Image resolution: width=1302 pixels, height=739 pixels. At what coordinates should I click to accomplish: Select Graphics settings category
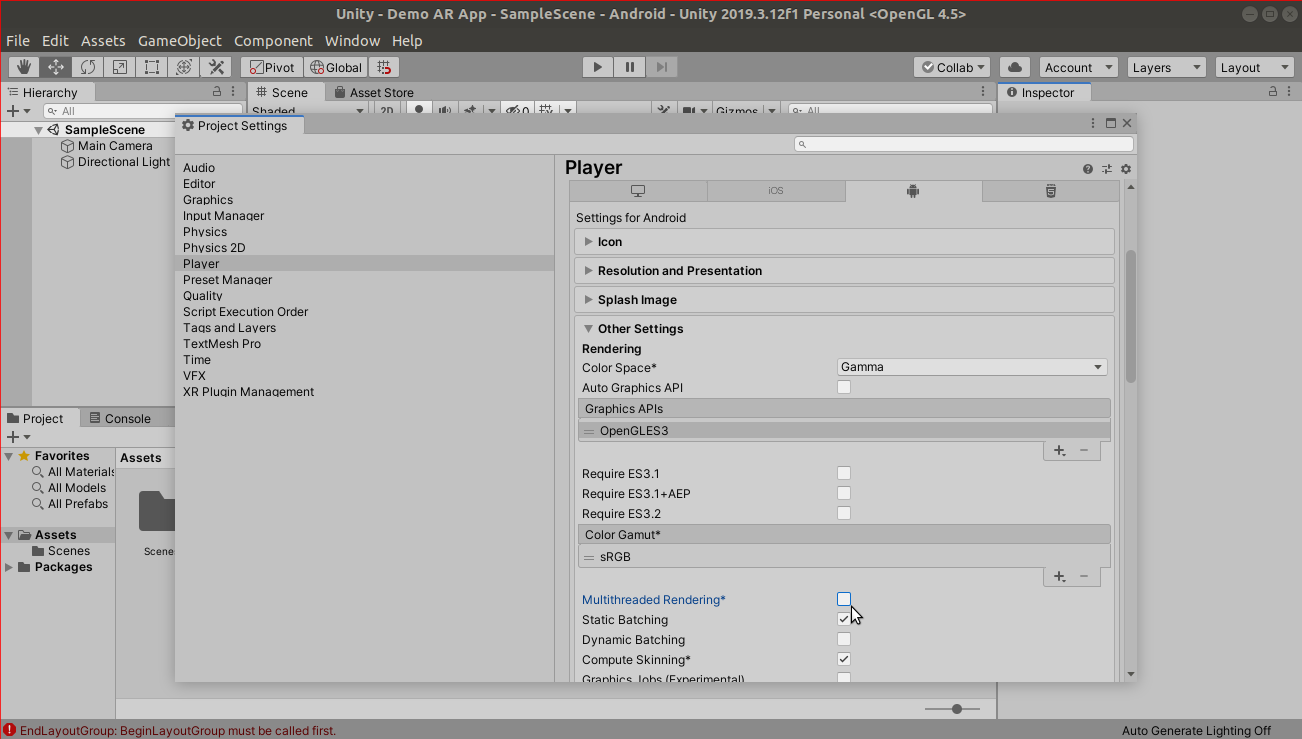point(208,200)
